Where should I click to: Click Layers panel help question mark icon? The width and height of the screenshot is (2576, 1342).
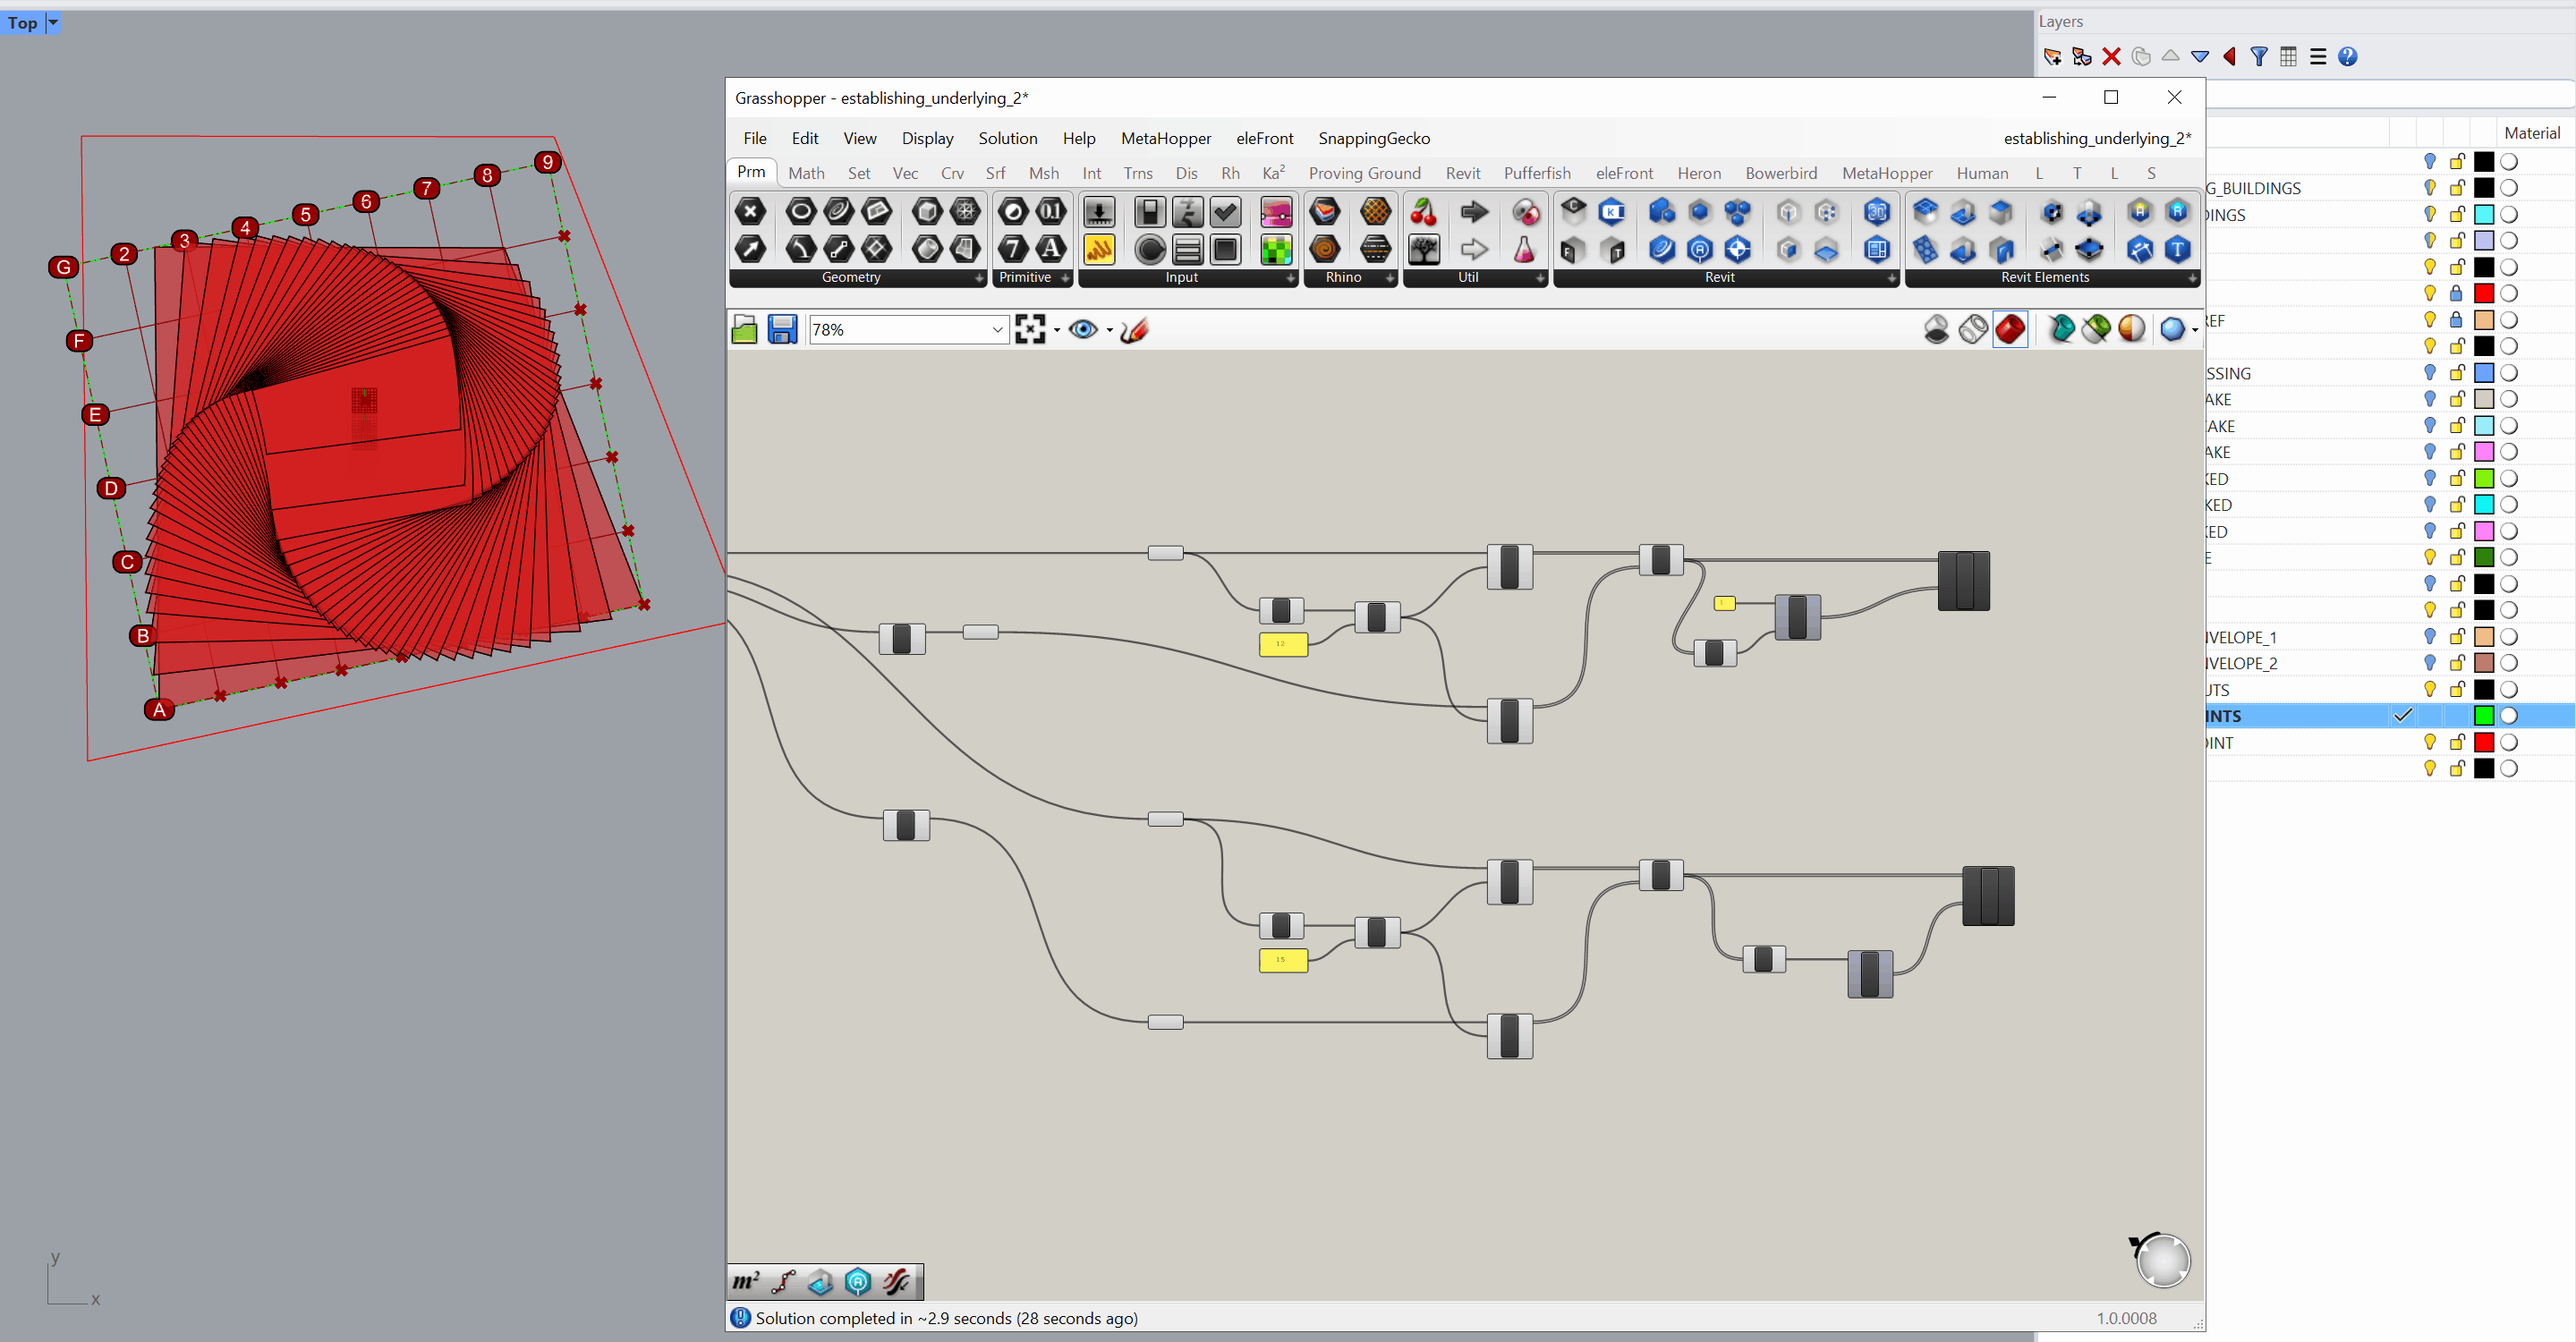tap(2347, 57)
